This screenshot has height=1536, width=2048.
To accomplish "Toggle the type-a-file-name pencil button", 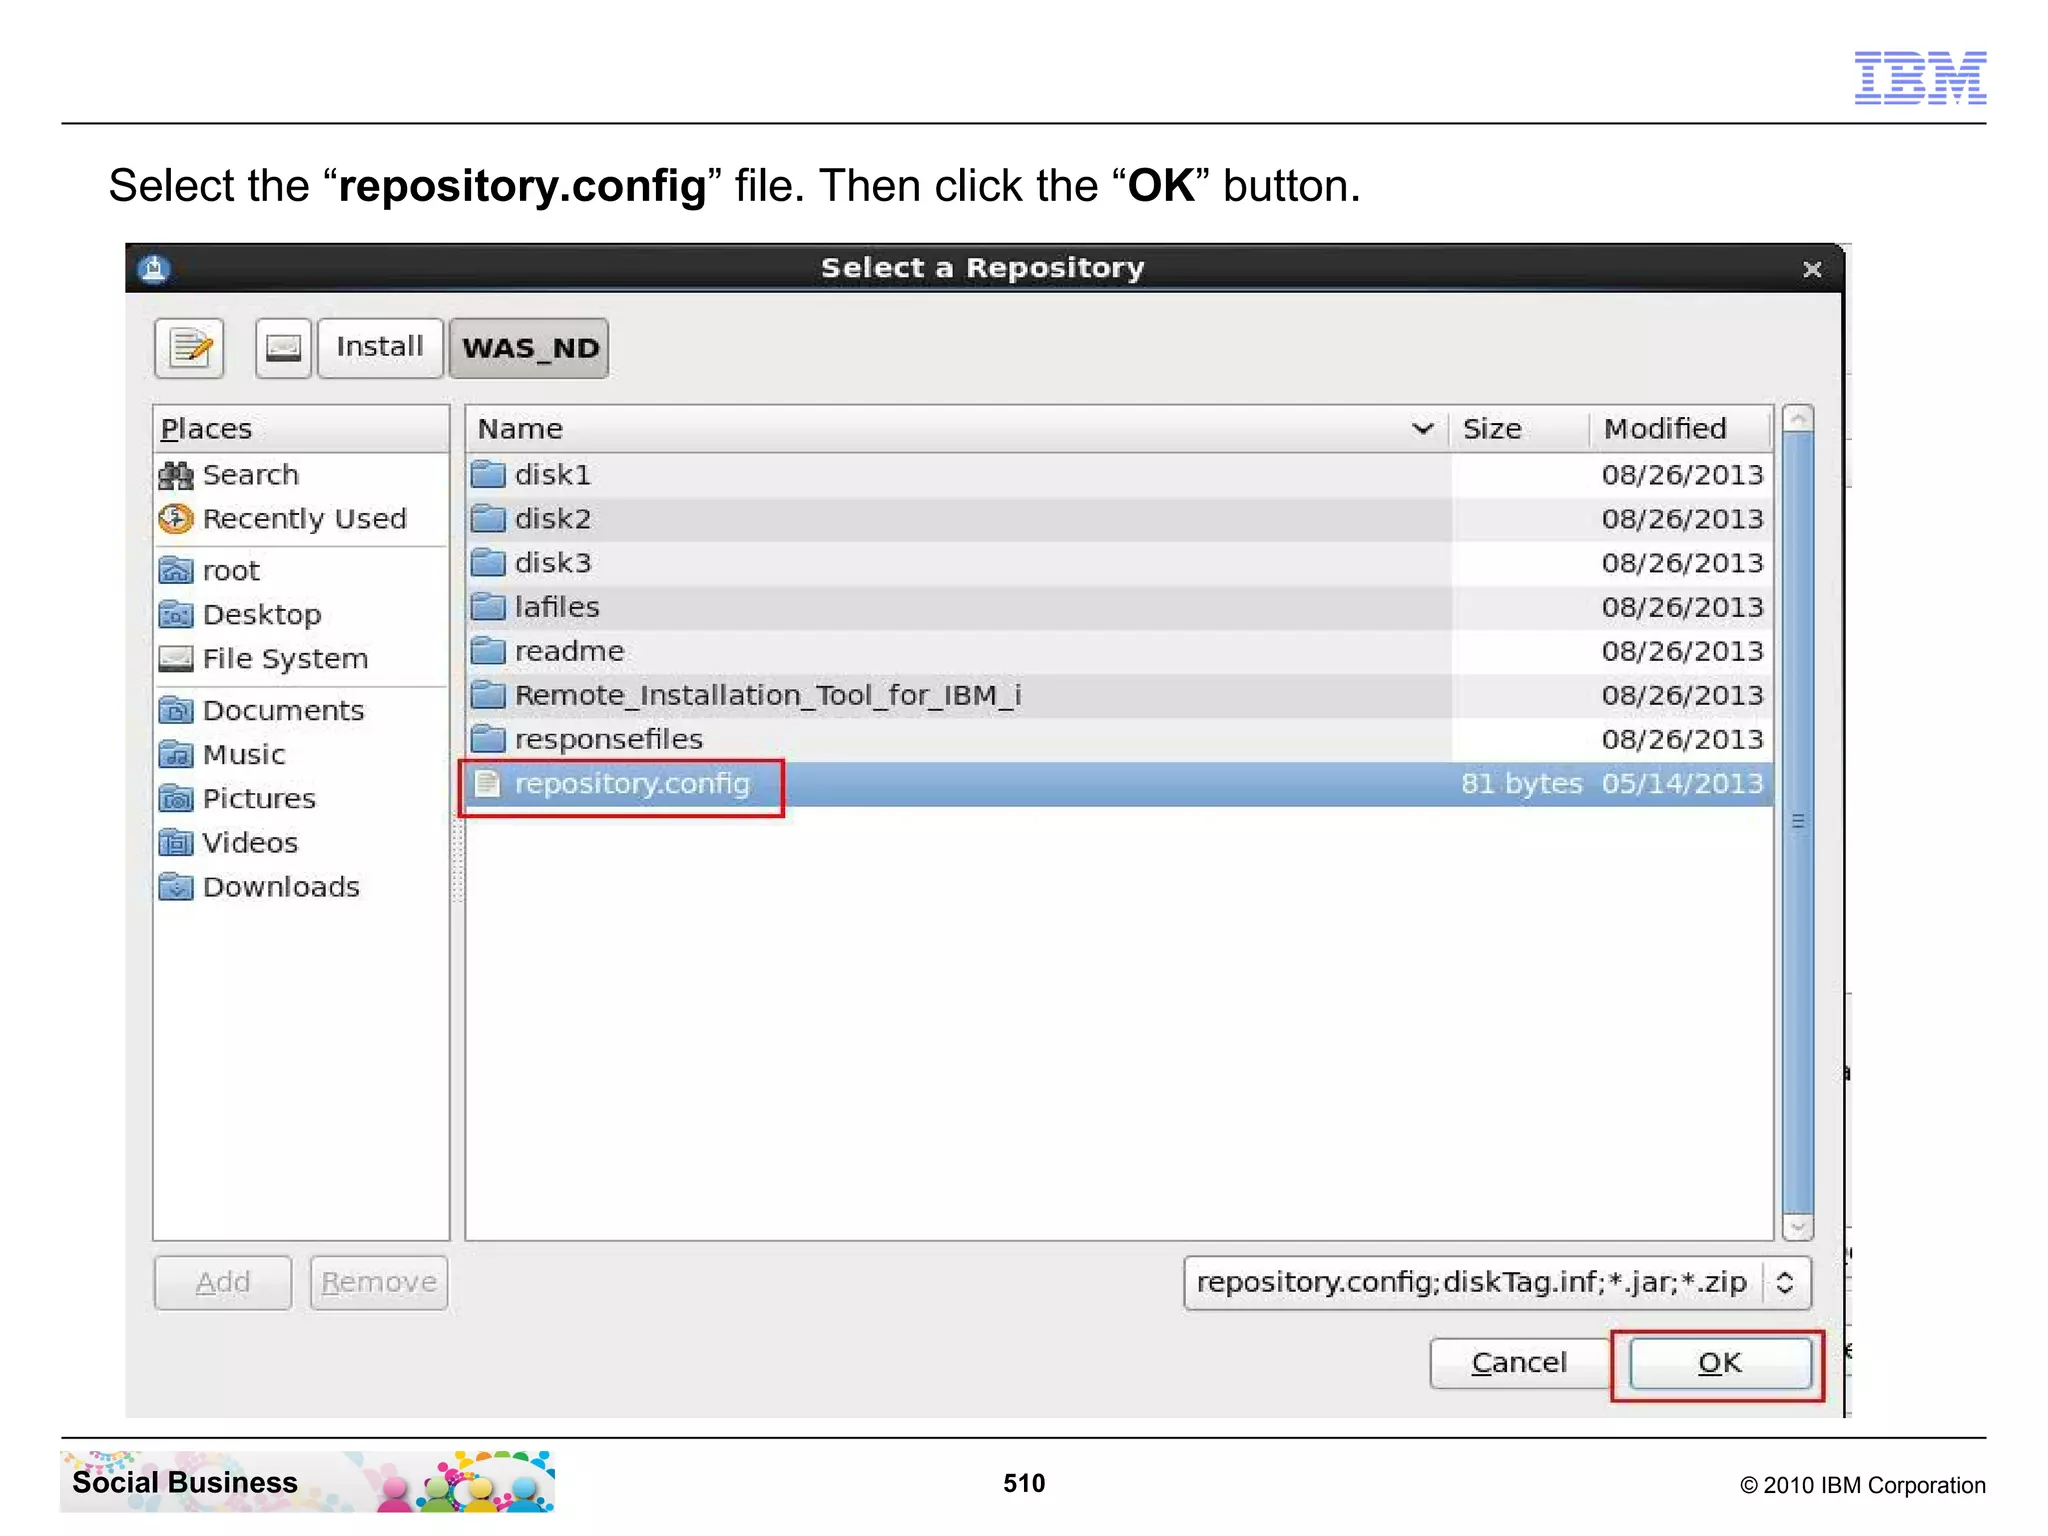I will click(x=189, y=348).
